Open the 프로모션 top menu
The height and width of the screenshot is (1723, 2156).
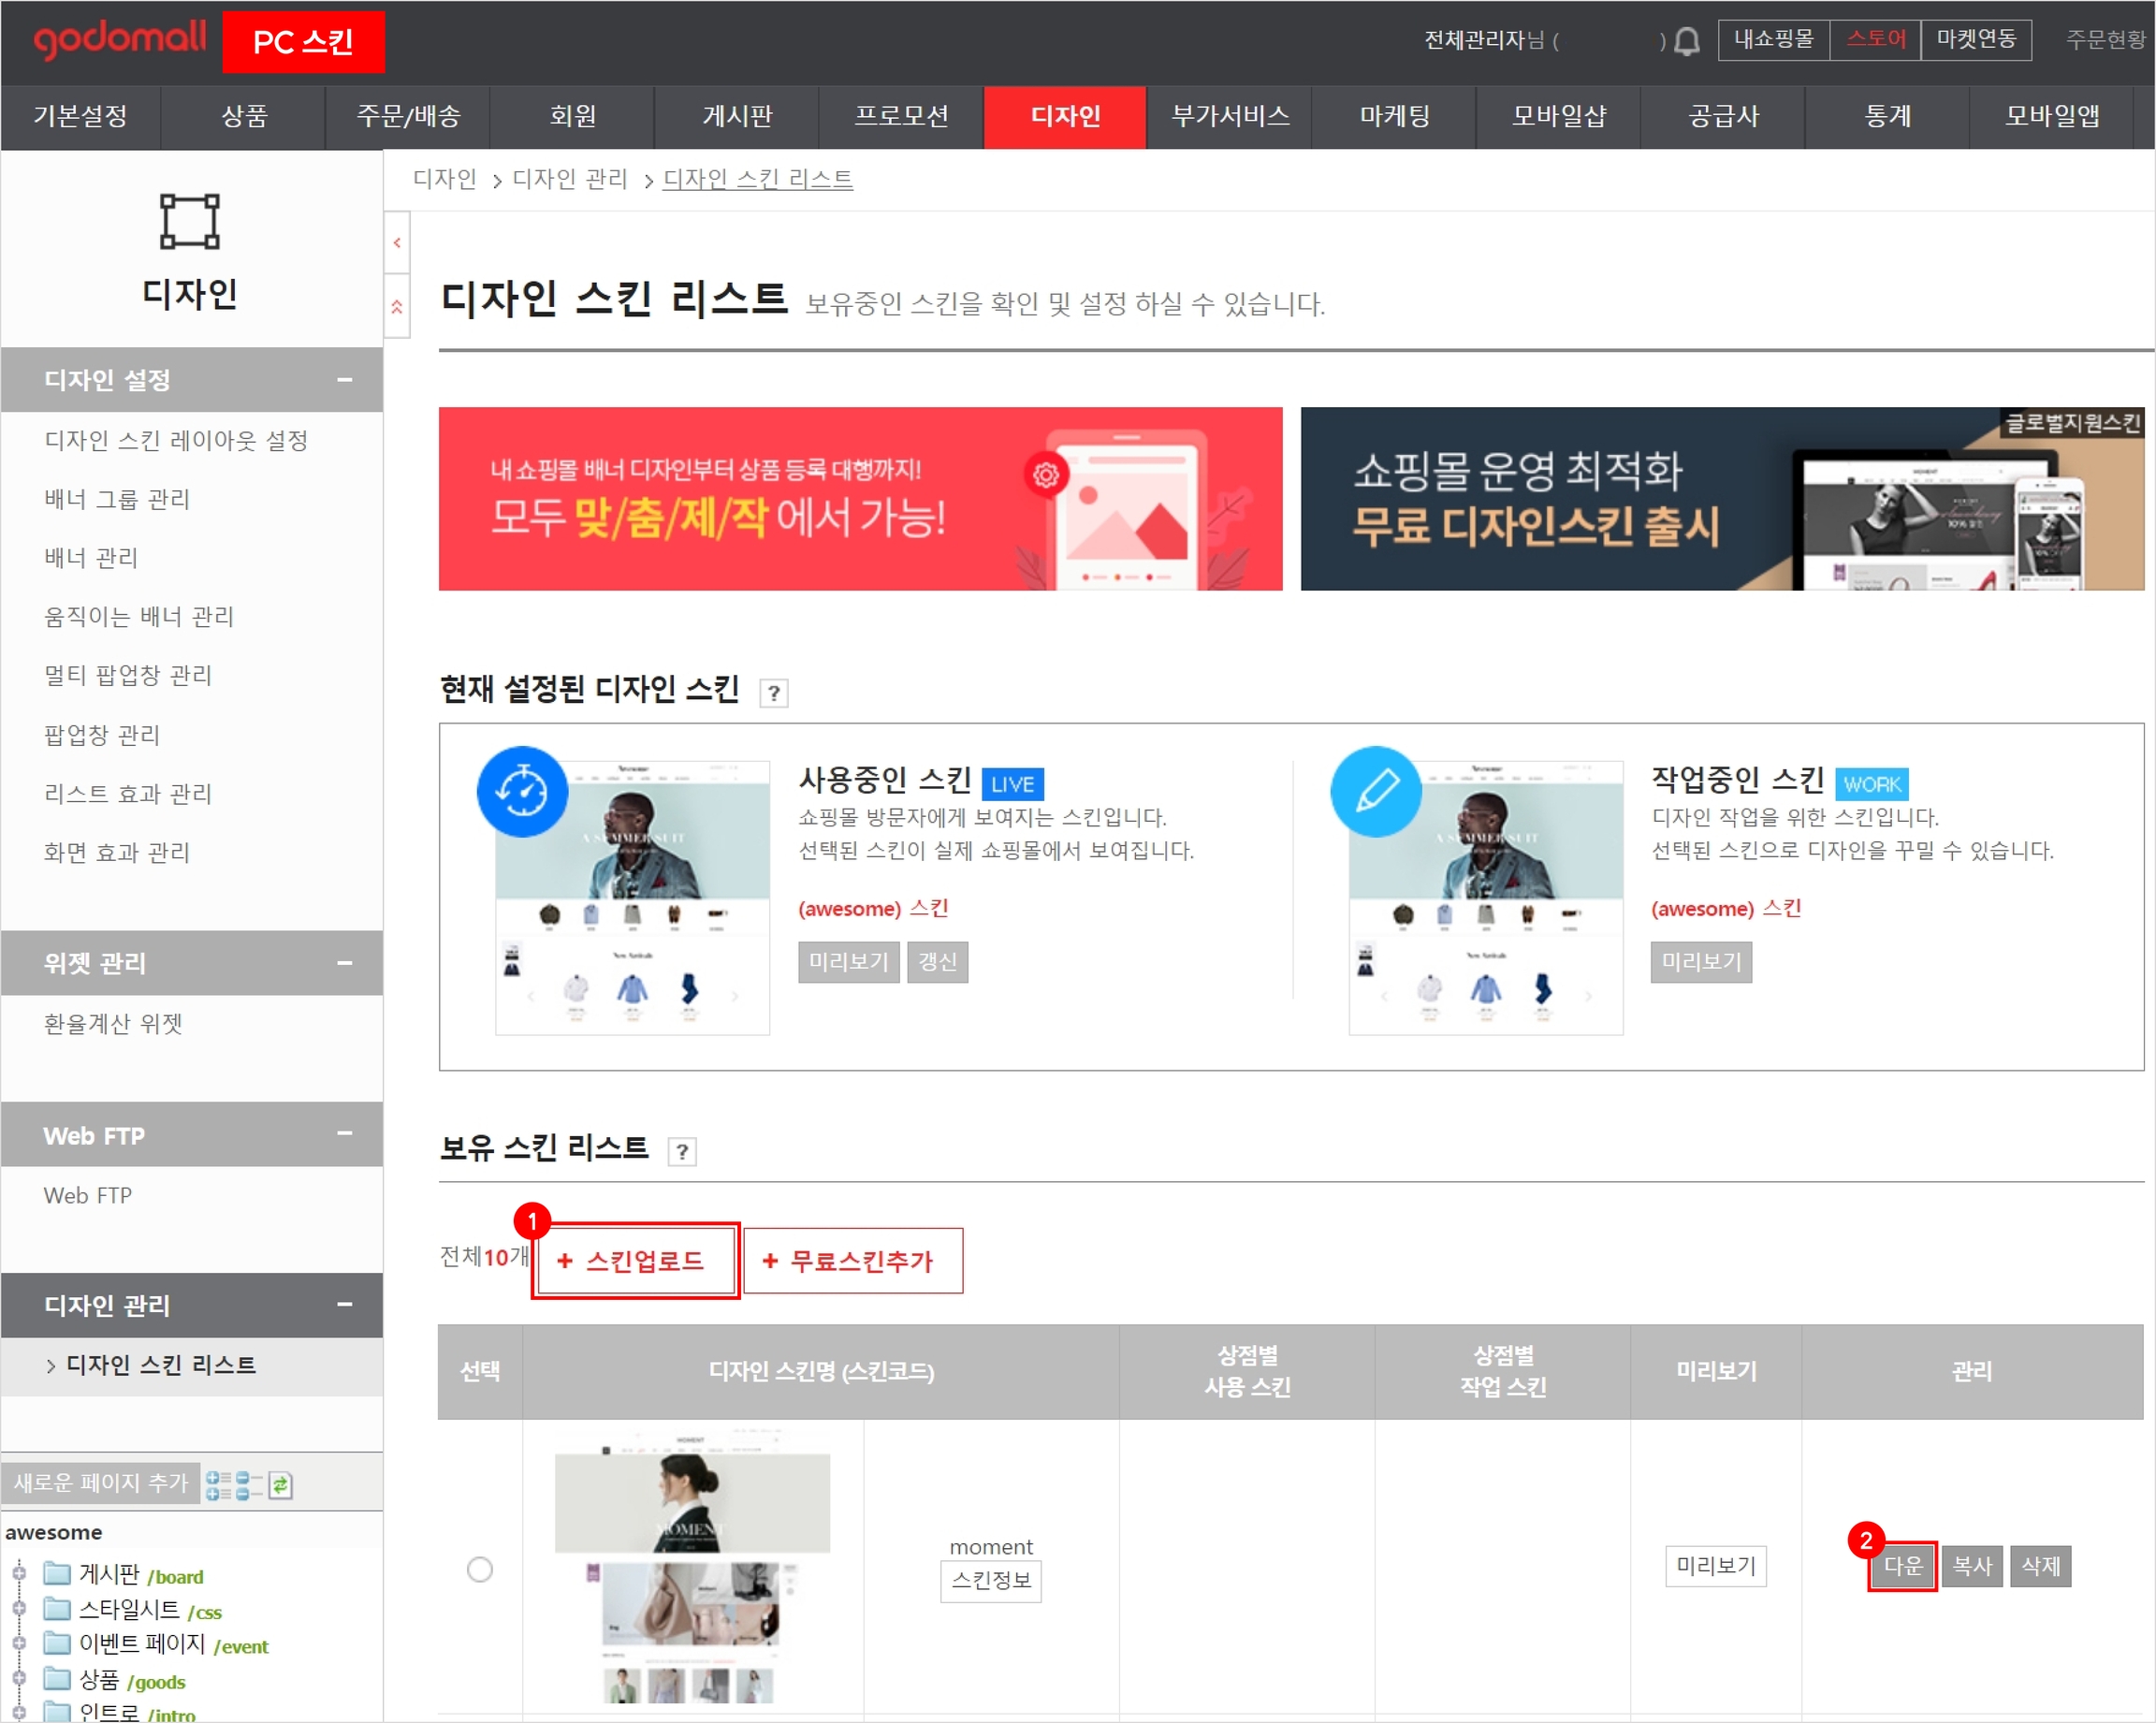[900, 117]
